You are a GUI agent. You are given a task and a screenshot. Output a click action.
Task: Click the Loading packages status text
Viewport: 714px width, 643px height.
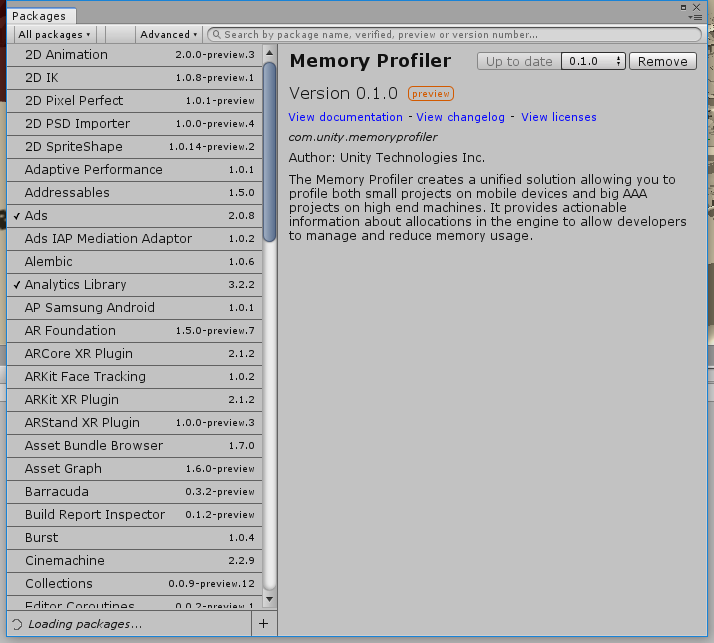click(x=85, y=624)
